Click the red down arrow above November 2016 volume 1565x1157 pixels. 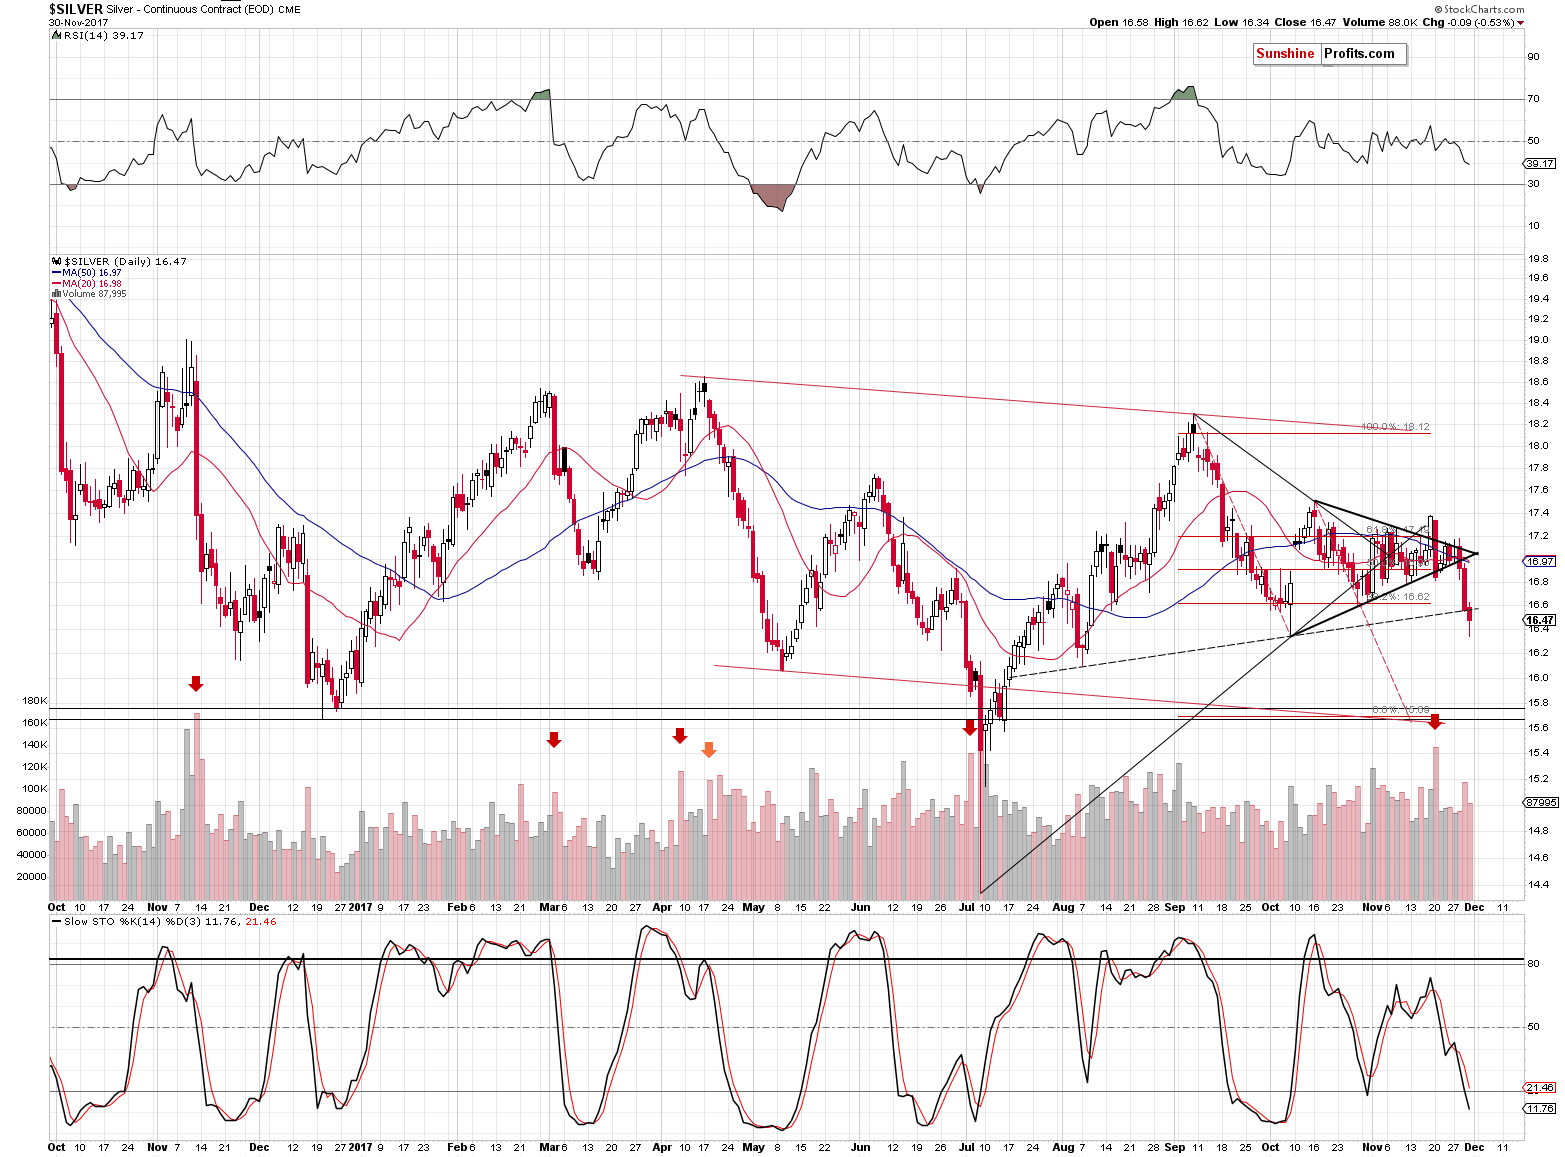tap(196, 684)
